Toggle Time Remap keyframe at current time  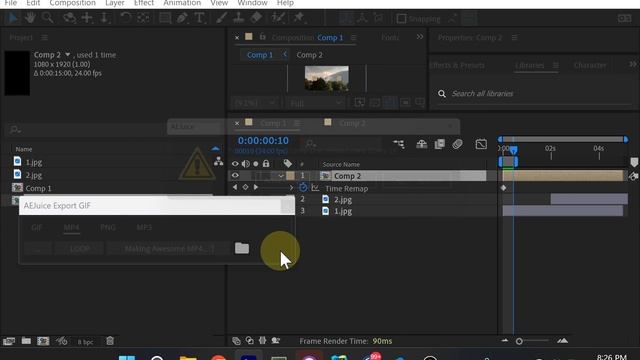245,187
